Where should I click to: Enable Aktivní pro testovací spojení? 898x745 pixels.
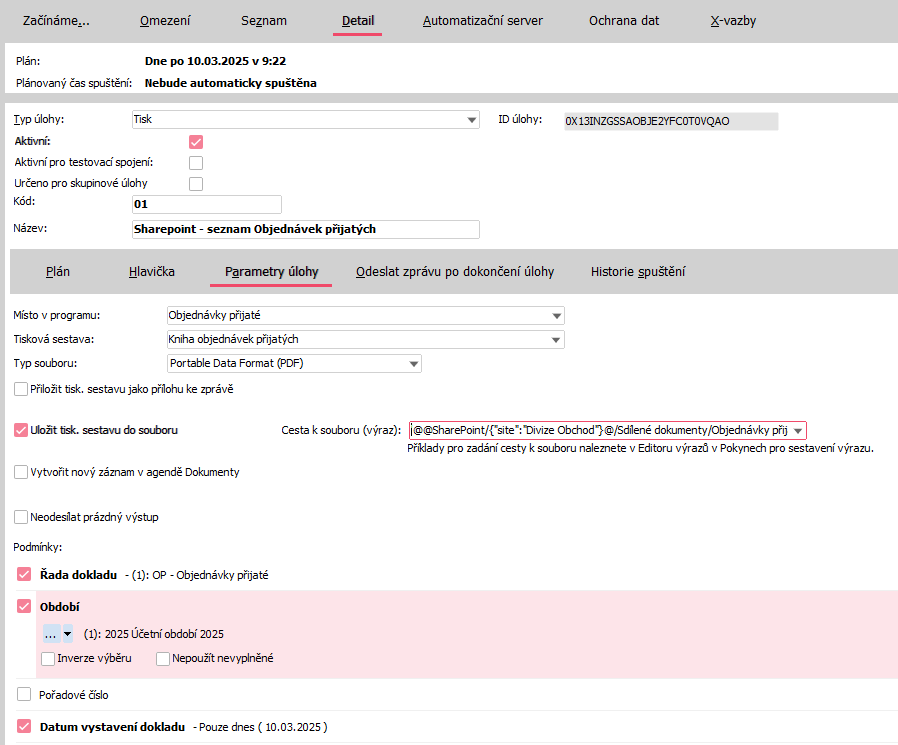tap(196, 163)
